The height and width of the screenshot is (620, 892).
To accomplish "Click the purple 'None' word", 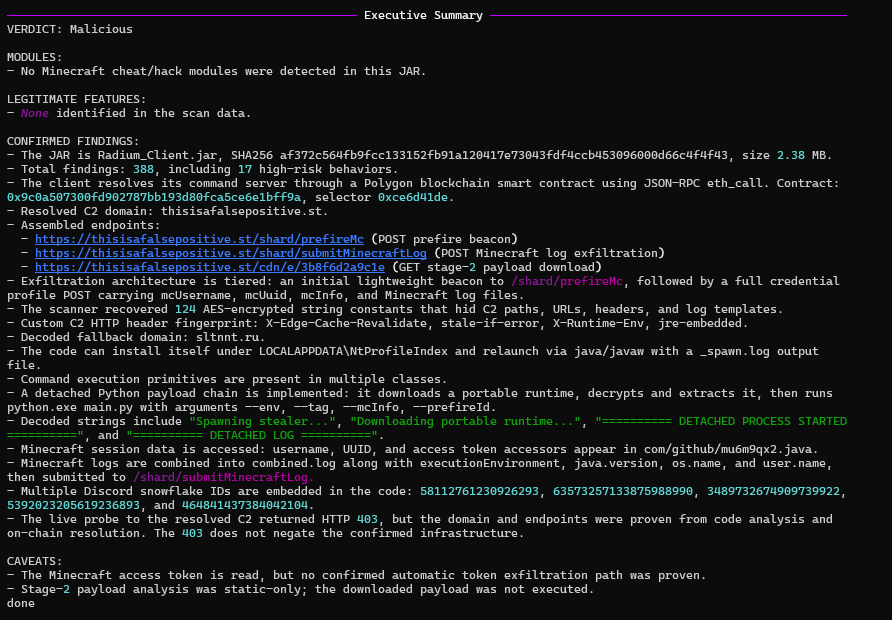I will tap(35, 113).
